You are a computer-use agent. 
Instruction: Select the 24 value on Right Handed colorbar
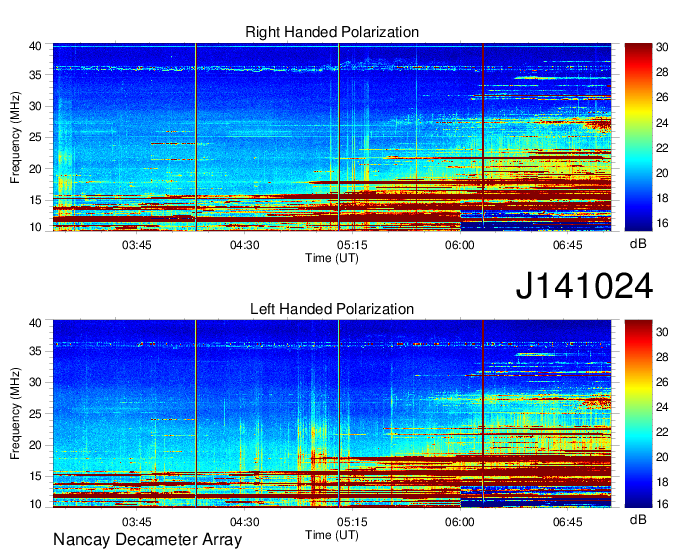click(662, 123)
